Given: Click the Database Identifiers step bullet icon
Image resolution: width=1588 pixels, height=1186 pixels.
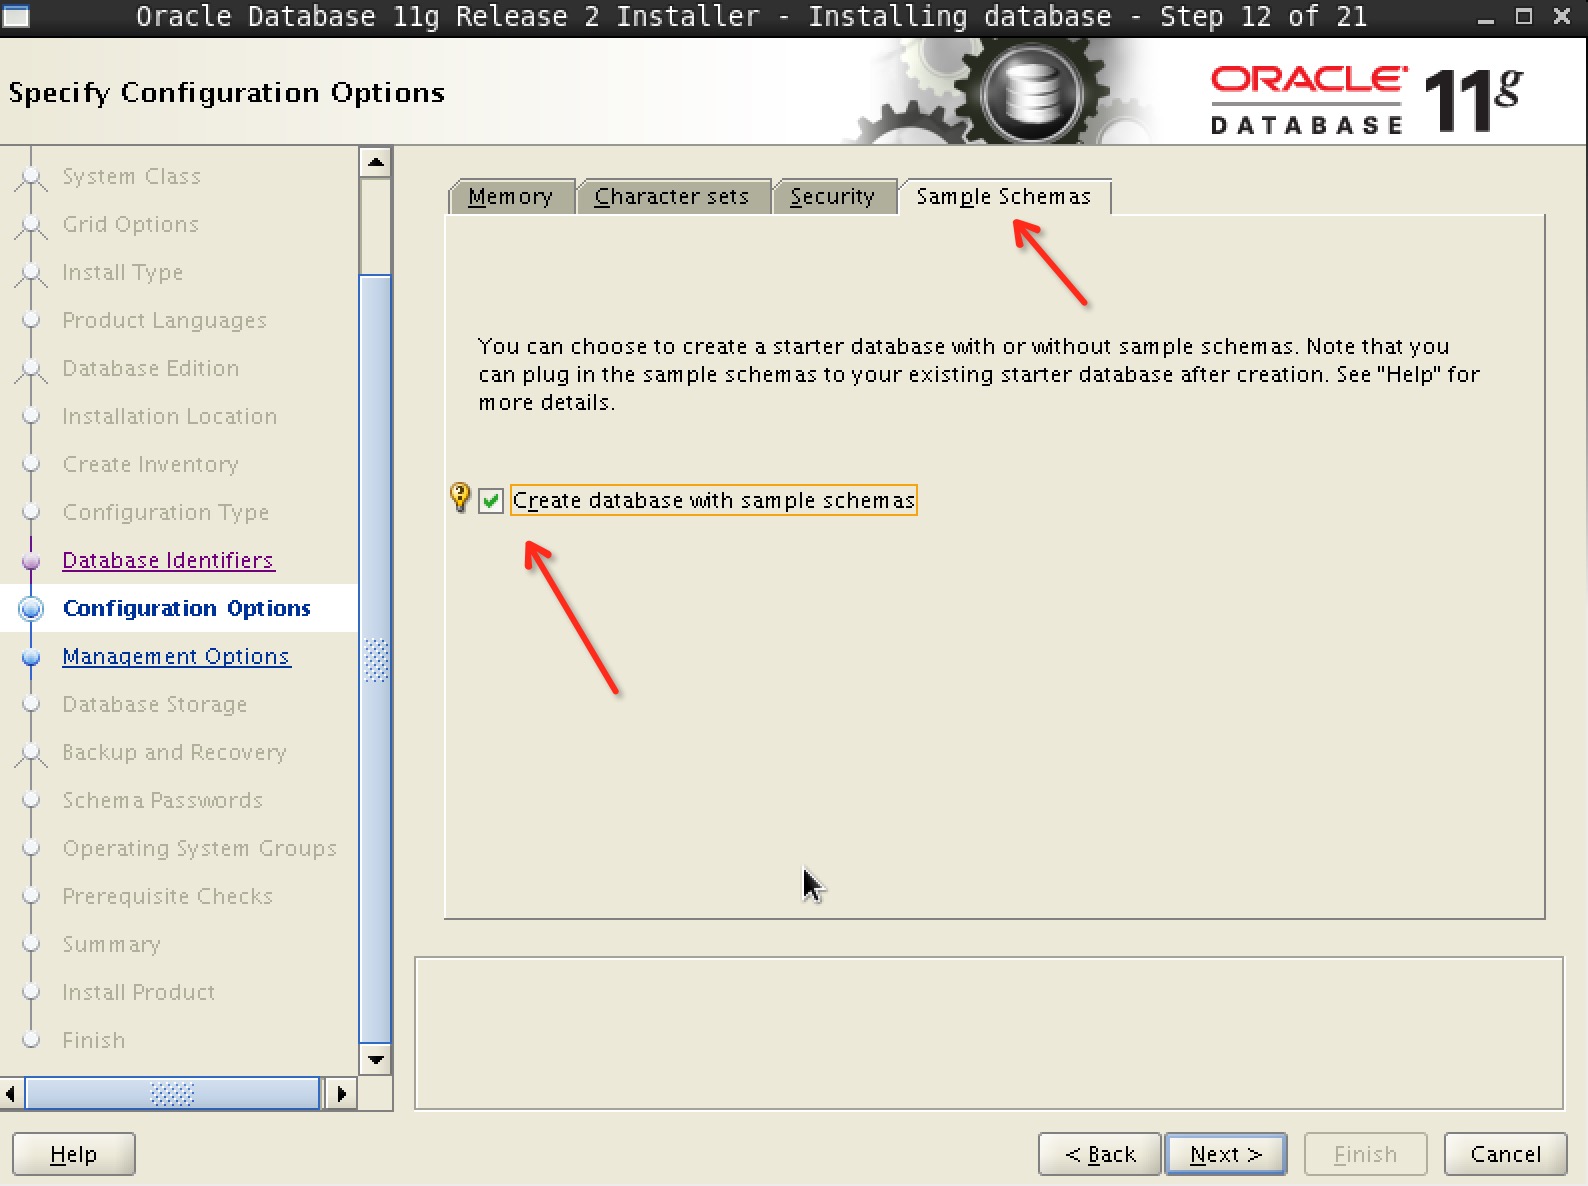Looking at the screenshot, I should pos(32,561).
